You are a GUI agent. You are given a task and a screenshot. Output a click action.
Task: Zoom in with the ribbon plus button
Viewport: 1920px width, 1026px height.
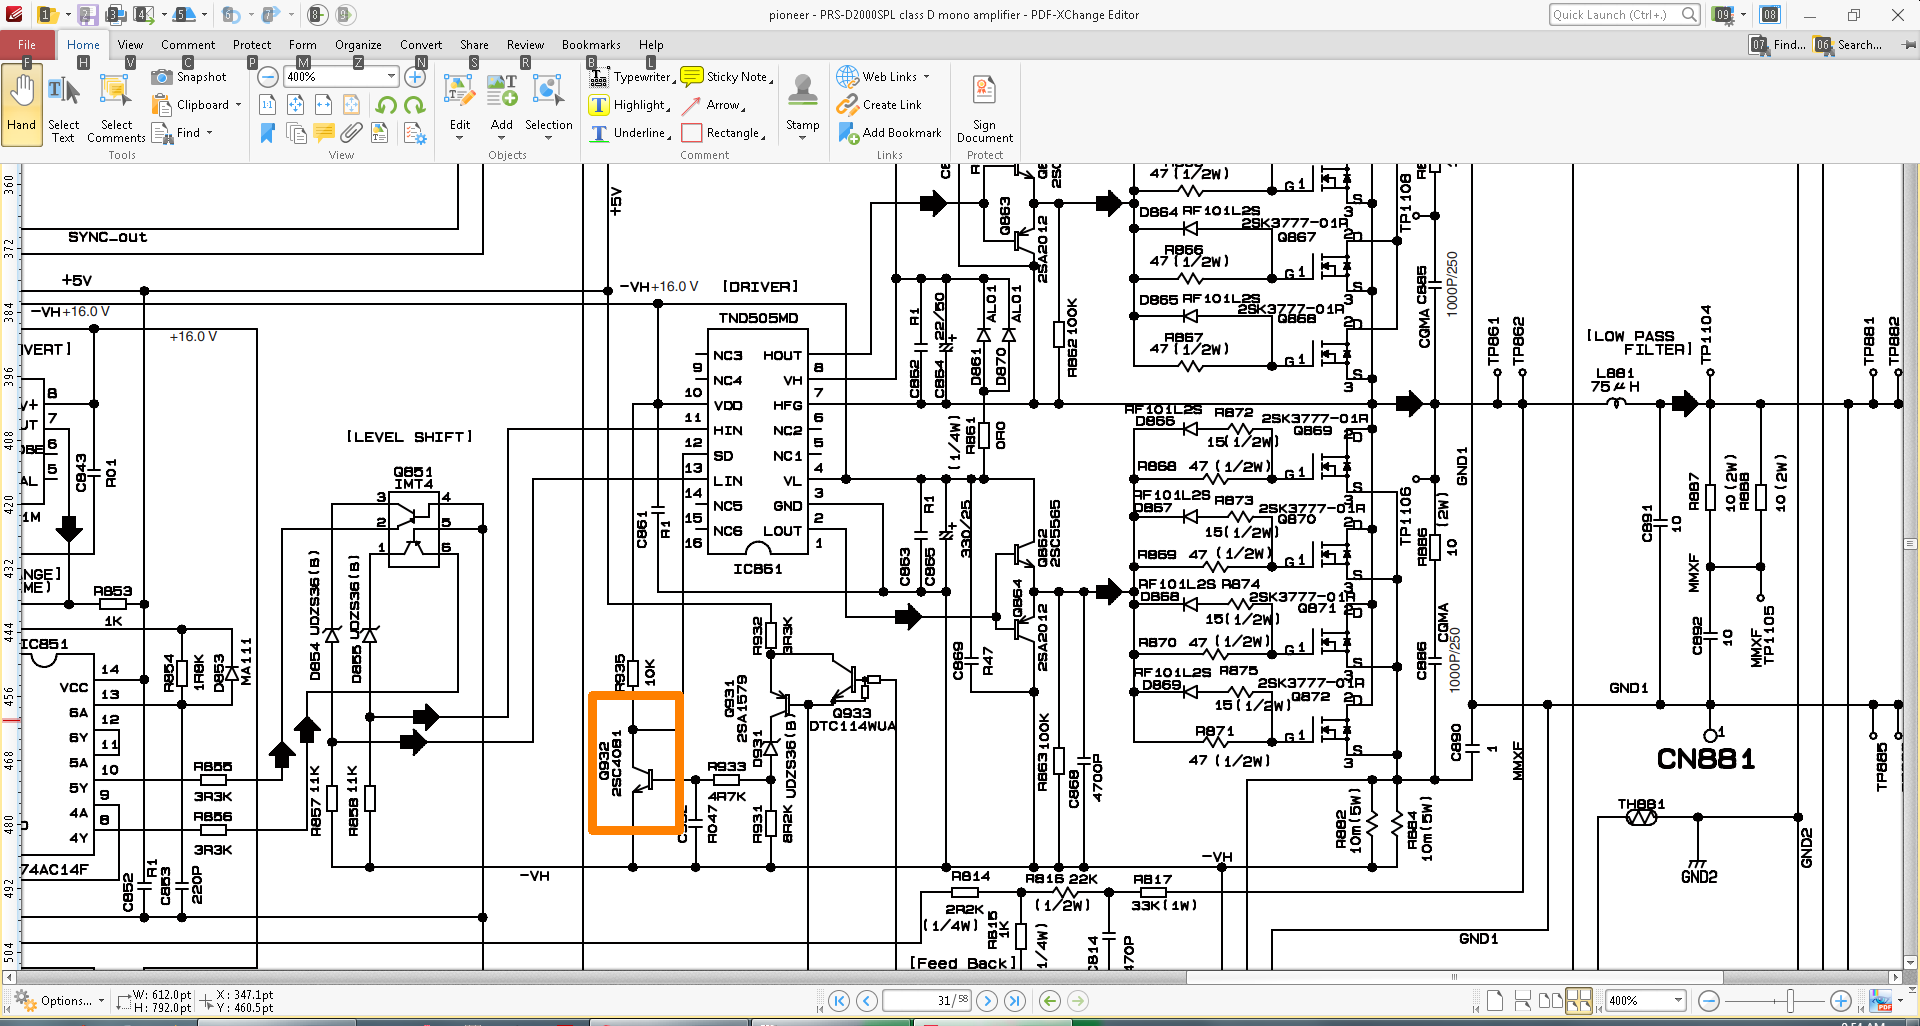pos(415,77)
